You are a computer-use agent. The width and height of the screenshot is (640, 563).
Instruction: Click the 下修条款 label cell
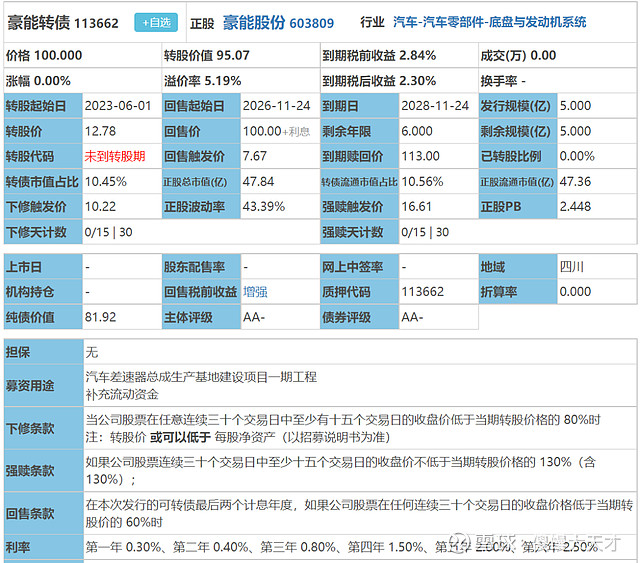click(x=44, y=428)
